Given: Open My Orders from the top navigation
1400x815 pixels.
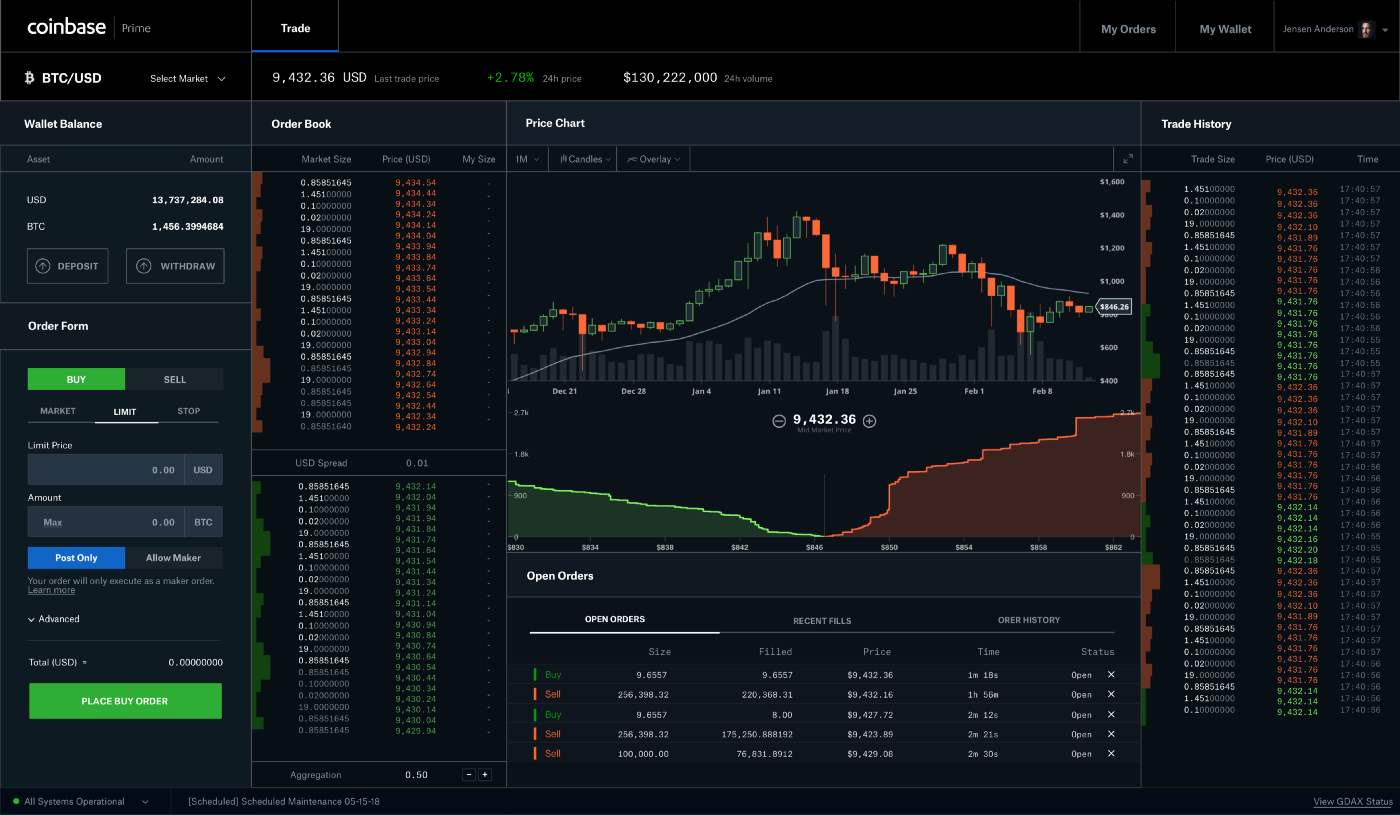Looking at the screenshot, I should pyautogui.click(x=1127, y=29).
